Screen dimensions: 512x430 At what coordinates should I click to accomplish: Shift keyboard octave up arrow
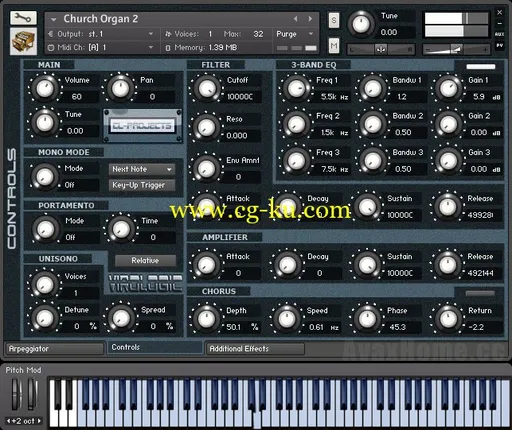(x=39, y=421)
